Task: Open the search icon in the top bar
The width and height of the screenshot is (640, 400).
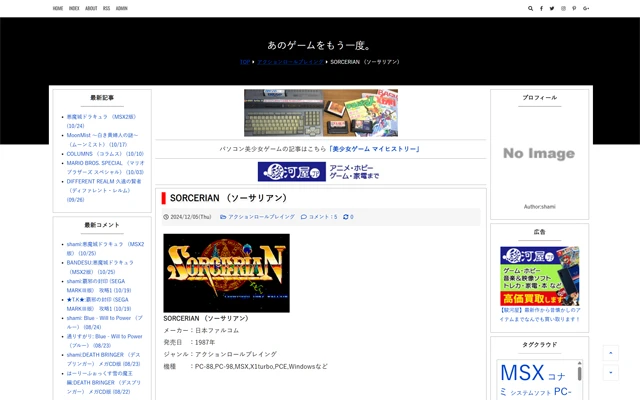Action: point(531,8)
